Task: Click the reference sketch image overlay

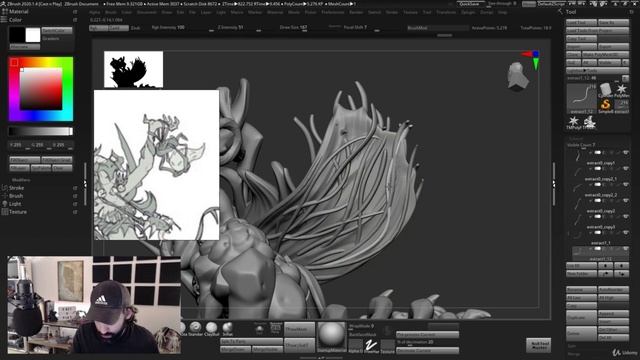Action: coord(157,165)
